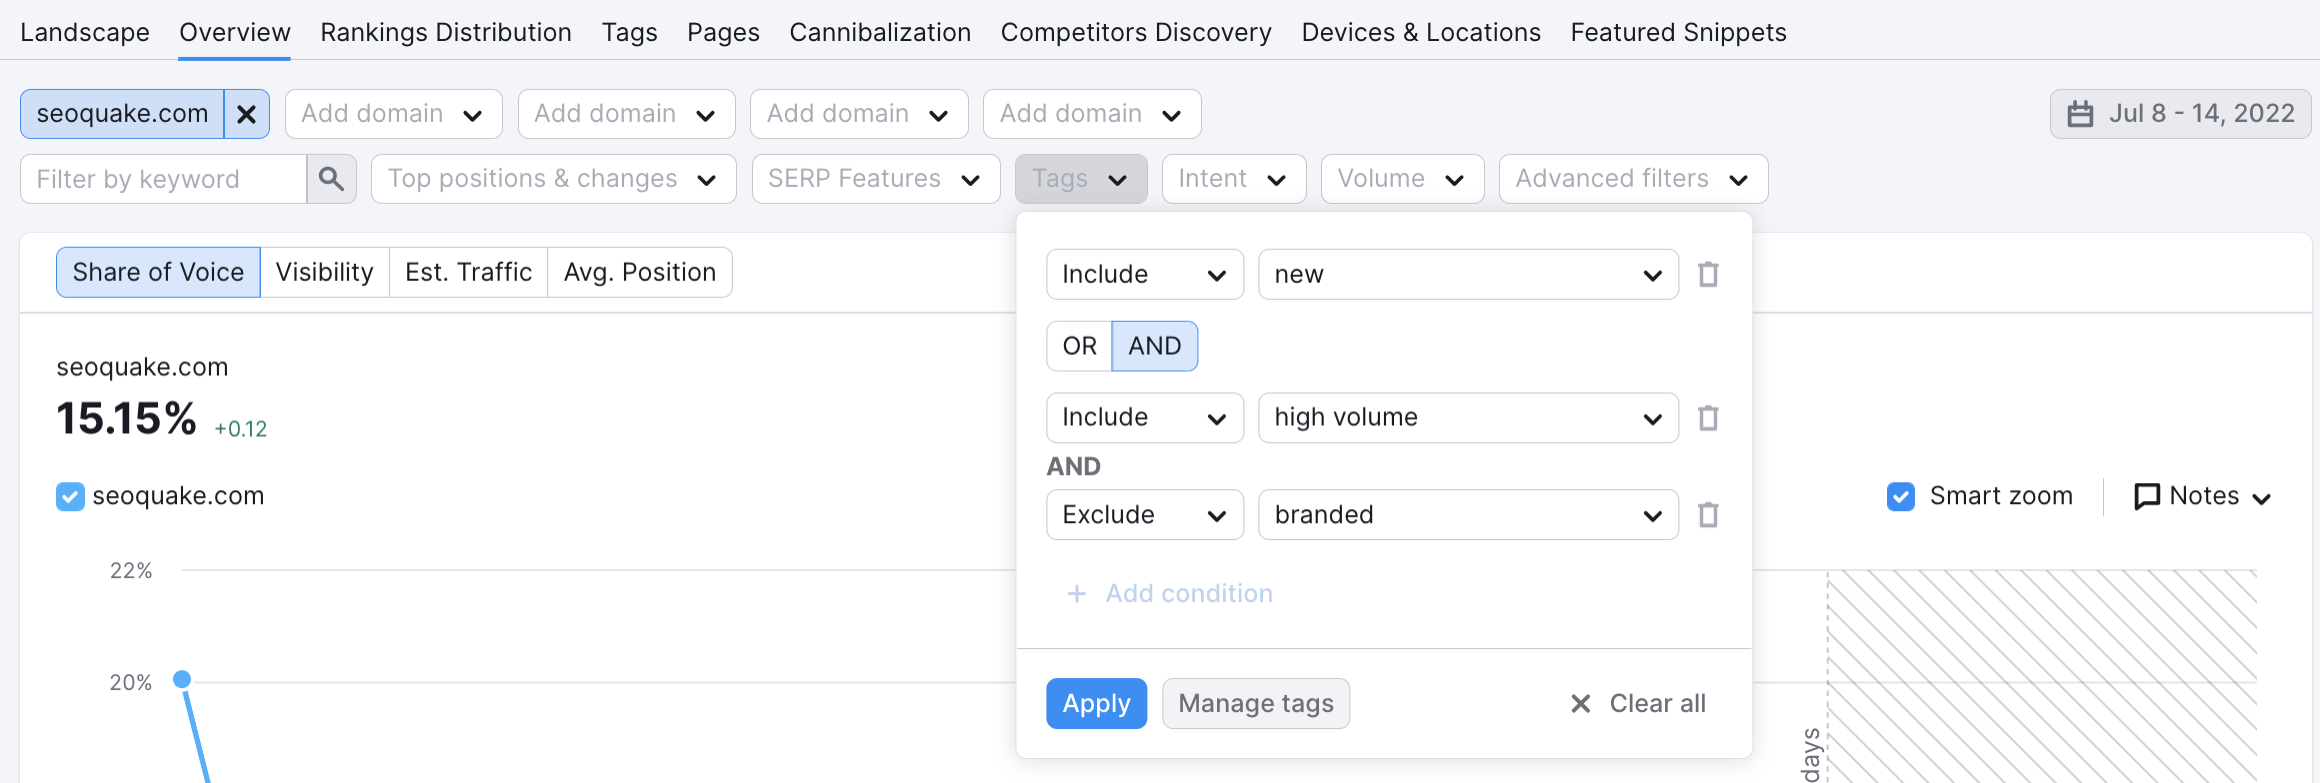Click the calendar icon in date range

2080,114
